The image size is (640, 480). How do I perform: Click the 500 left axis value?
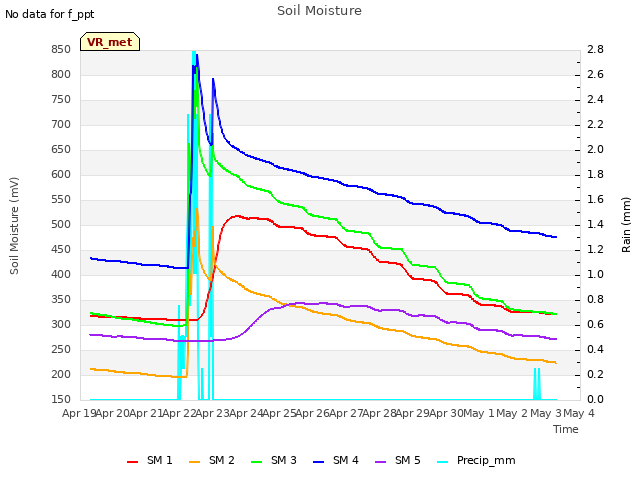click(61, 224)
